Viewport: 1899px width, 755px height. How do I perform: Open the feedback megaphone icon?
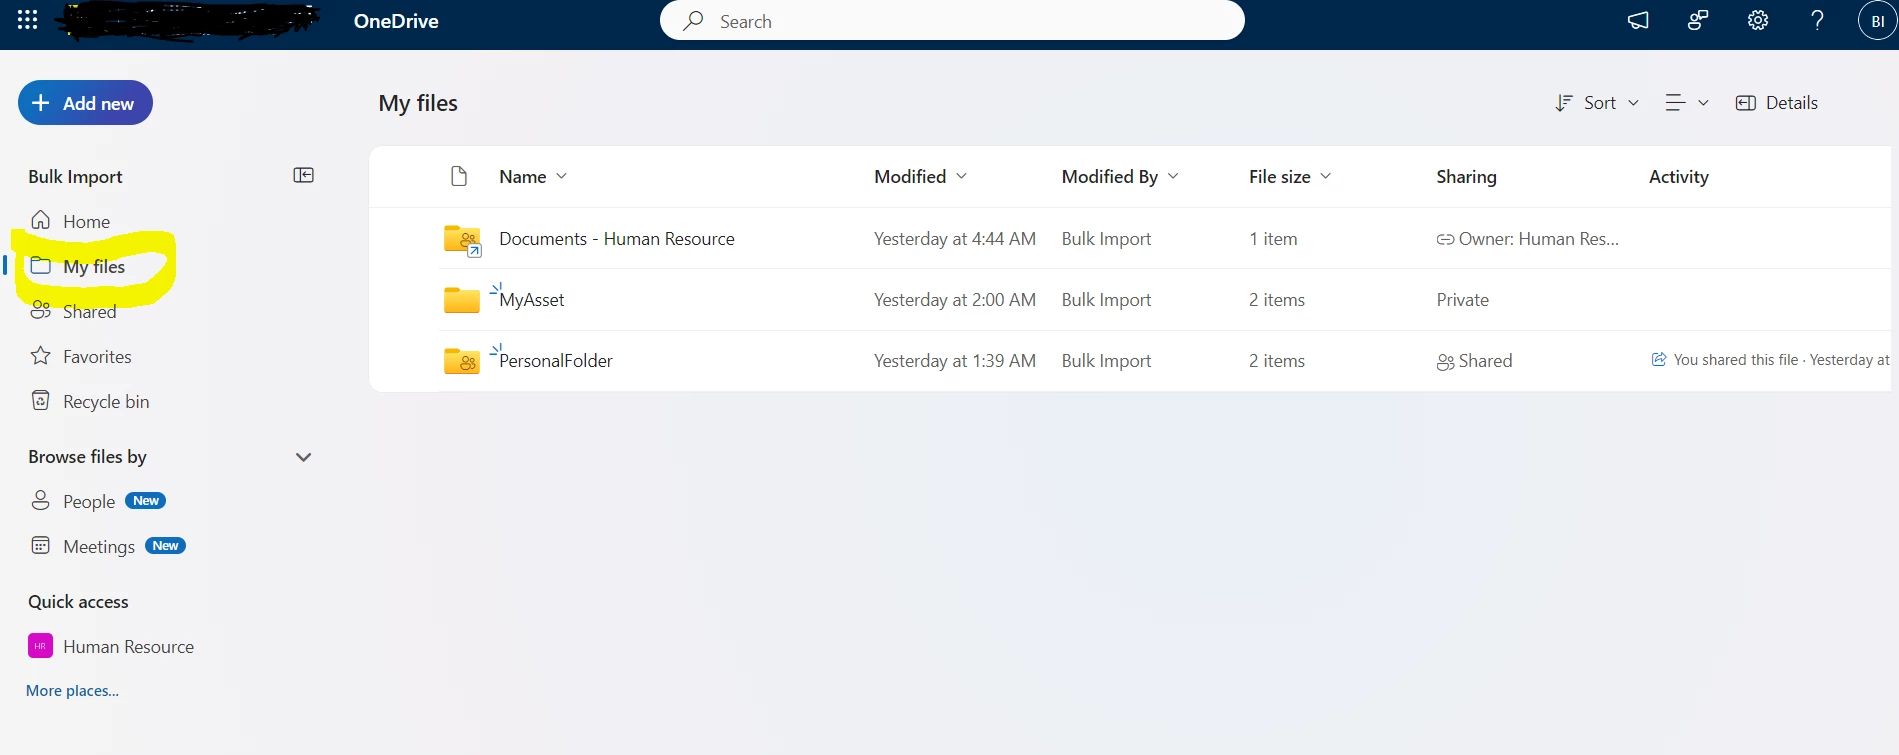tap(1638, 20)
